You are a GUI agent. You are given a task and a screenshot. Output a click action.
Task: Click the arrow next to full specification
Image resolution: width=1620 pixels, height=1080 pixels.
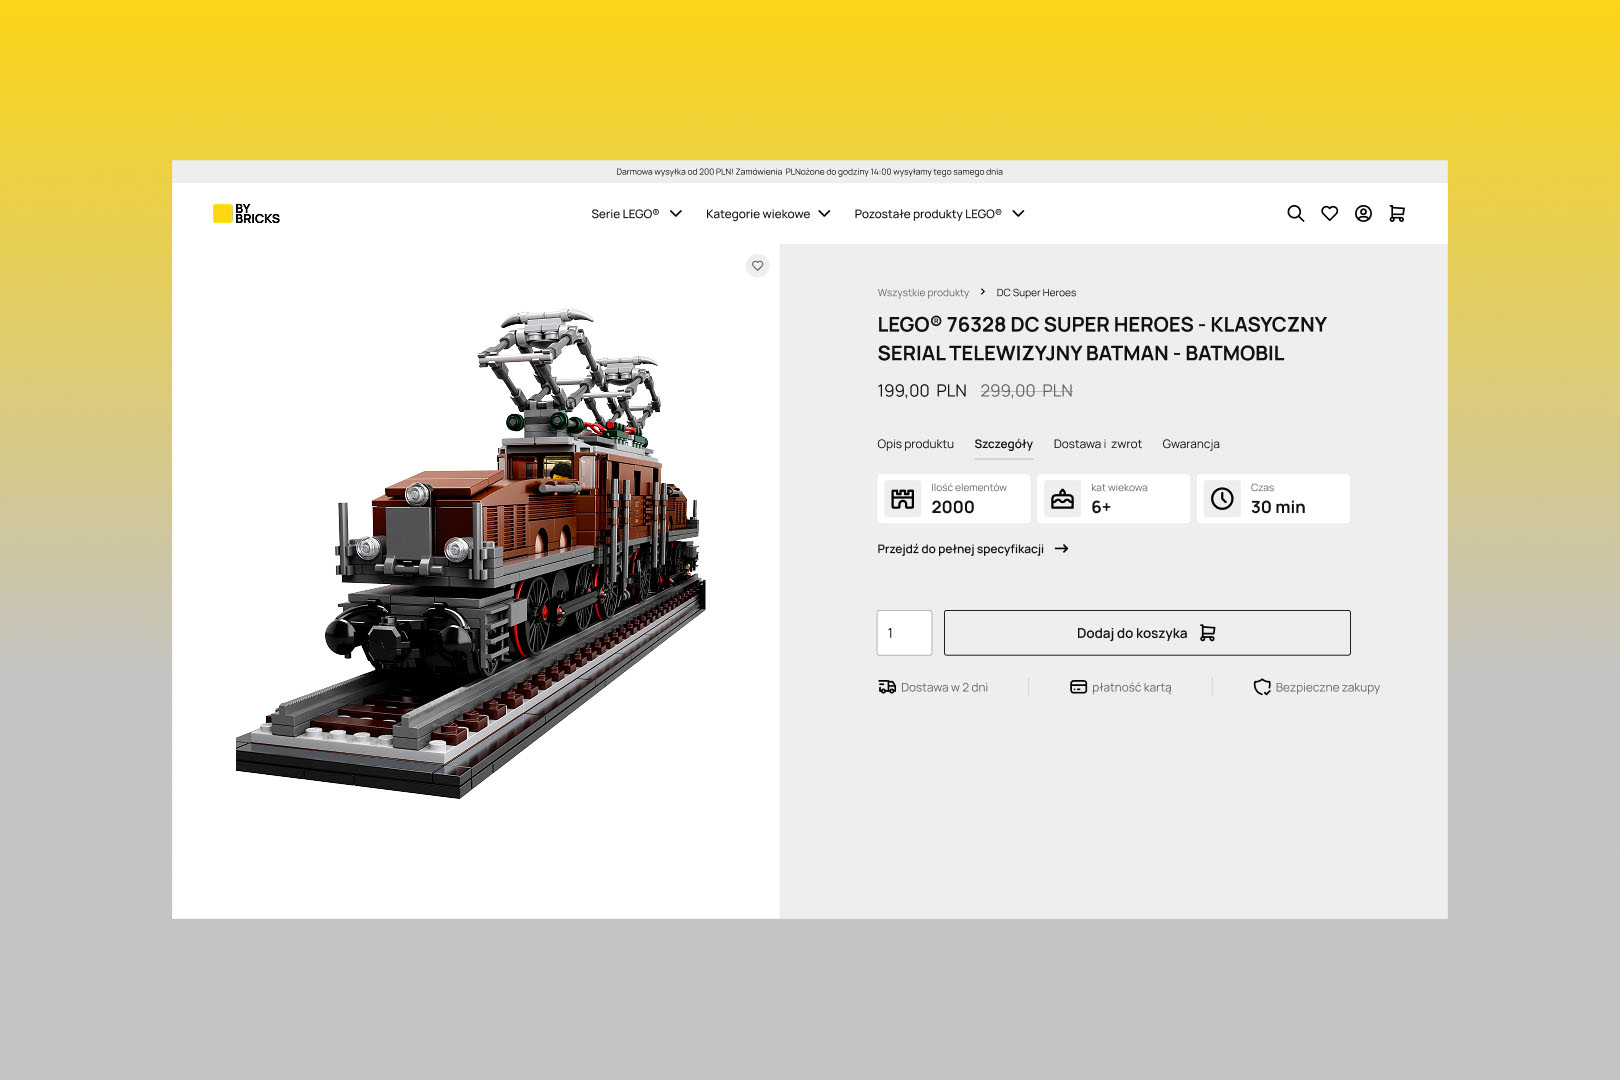point(1061,549)
